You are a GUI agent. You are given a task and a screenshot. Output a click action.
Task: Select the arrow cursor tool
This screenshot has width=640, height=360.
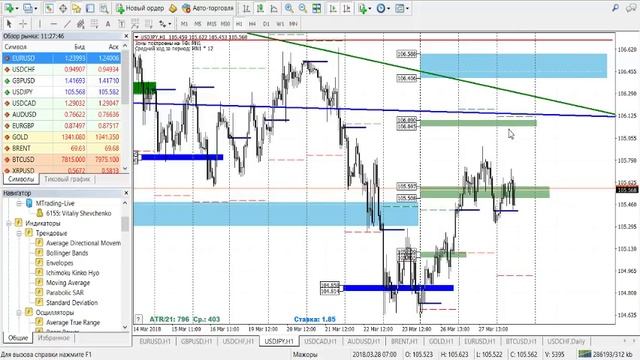[9, 24]
